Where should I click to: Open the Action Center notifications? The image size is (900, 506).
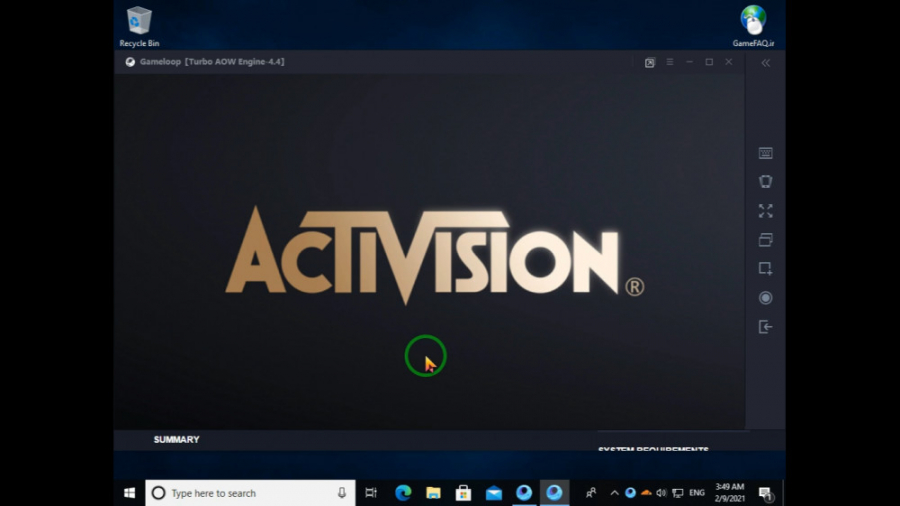point(765,493)
